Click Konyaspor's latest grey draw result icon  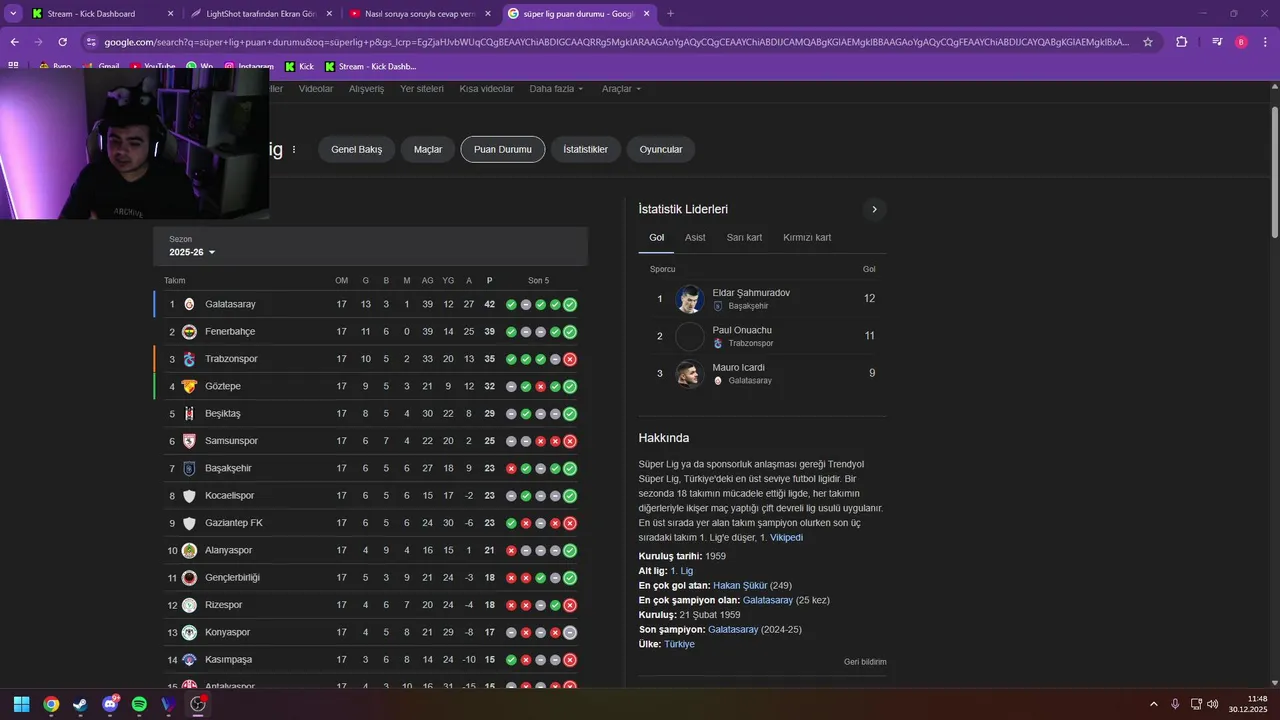click(x=570, y=632)
